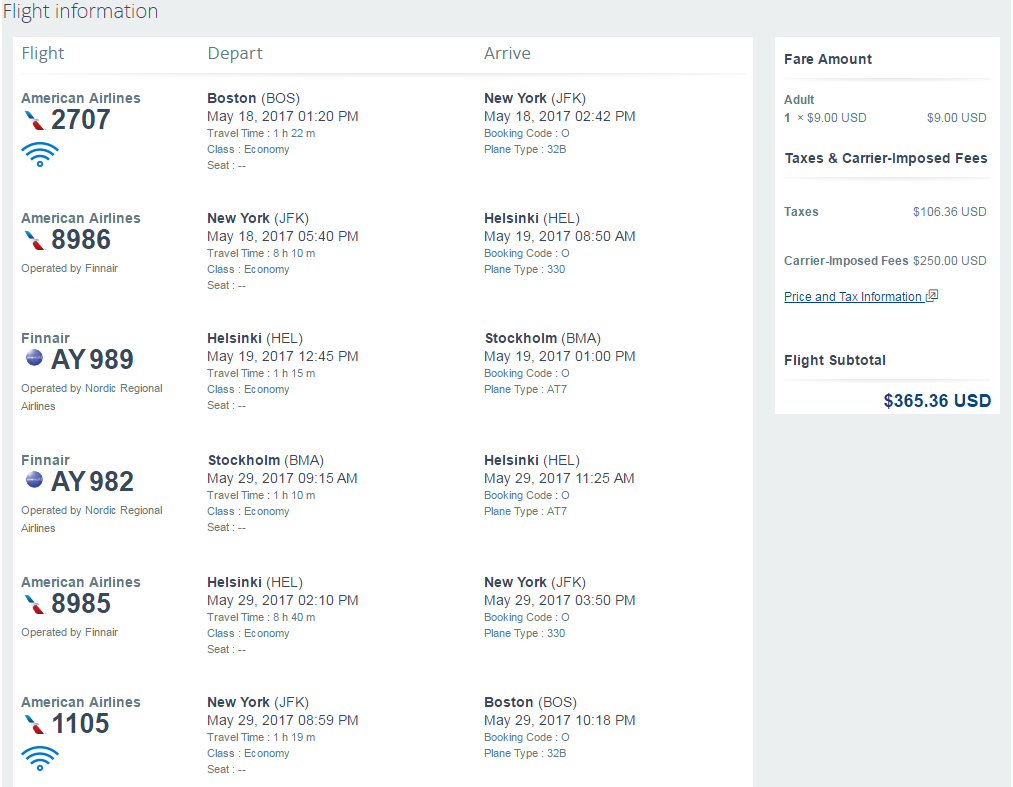Click the $9.00 USD adult fare total
Image resolution: width=1013 pixels, height=787 pixels.
click(x=956, y=118)
